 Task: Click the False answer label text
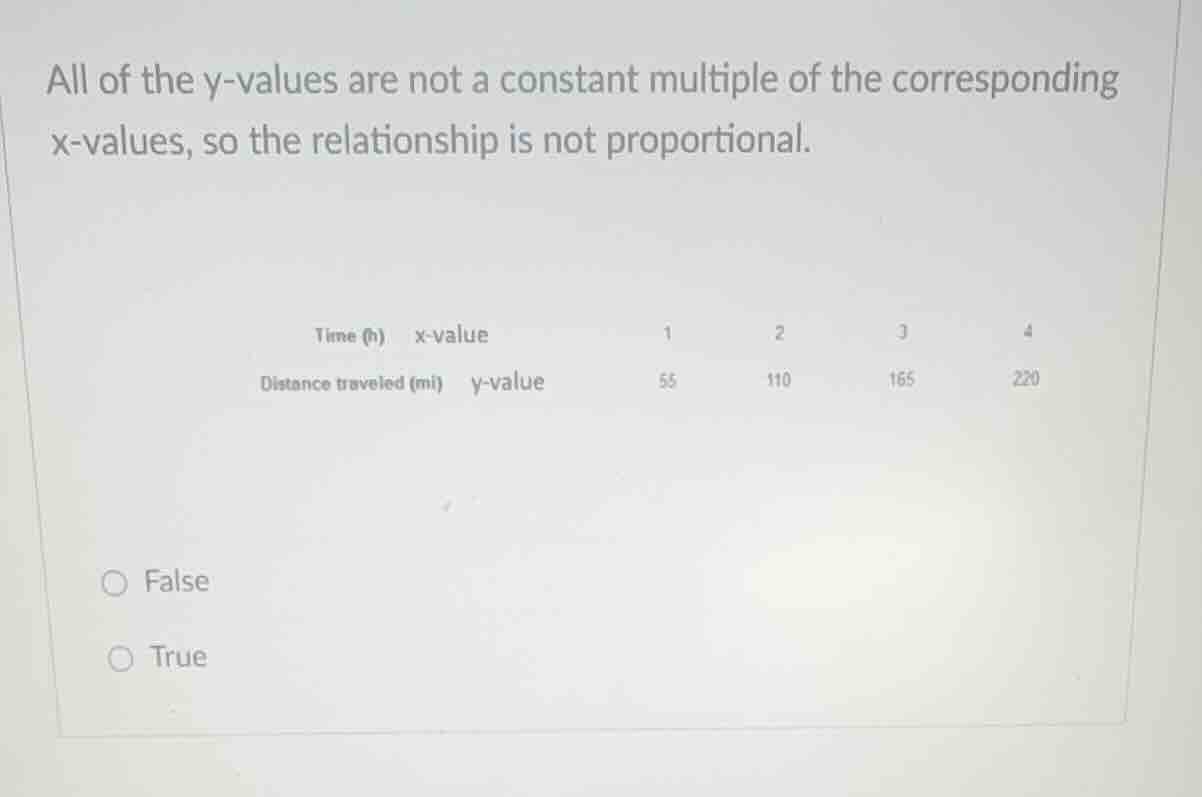pyautogui.click(x=176, y=582)
